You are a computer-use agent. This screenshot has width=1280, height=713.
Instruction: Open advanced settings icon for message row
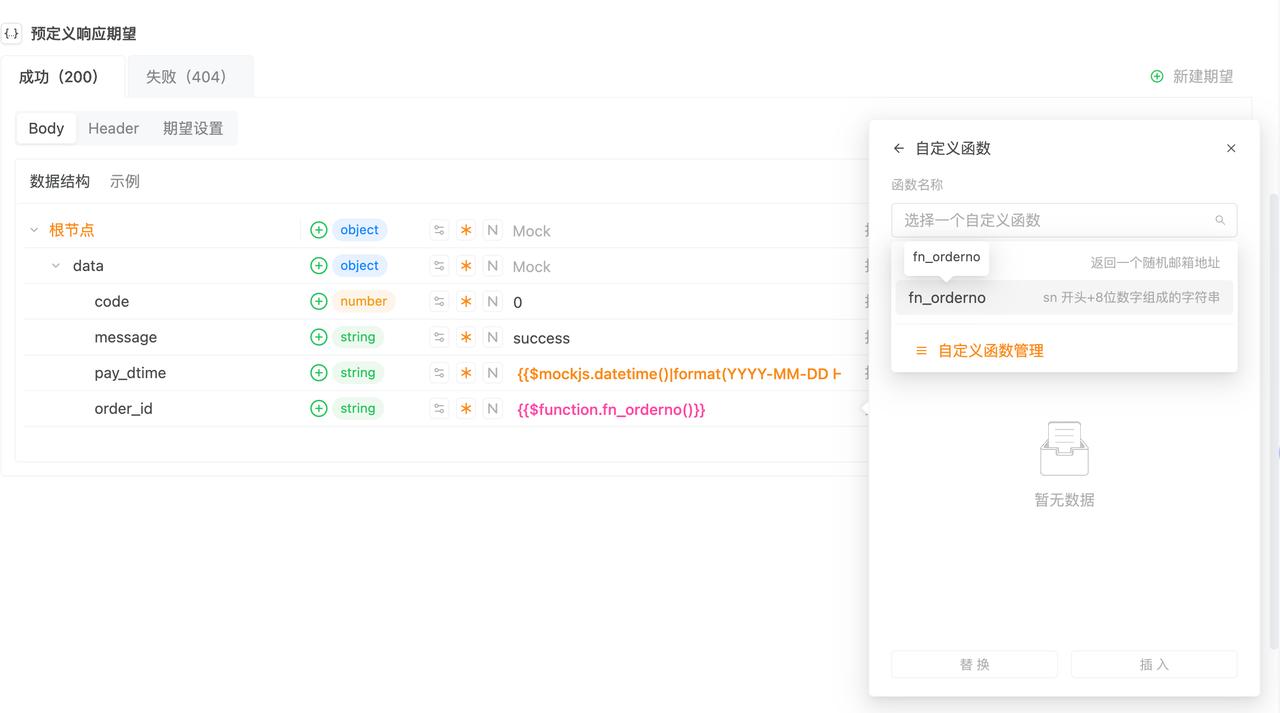click(439, 338)
